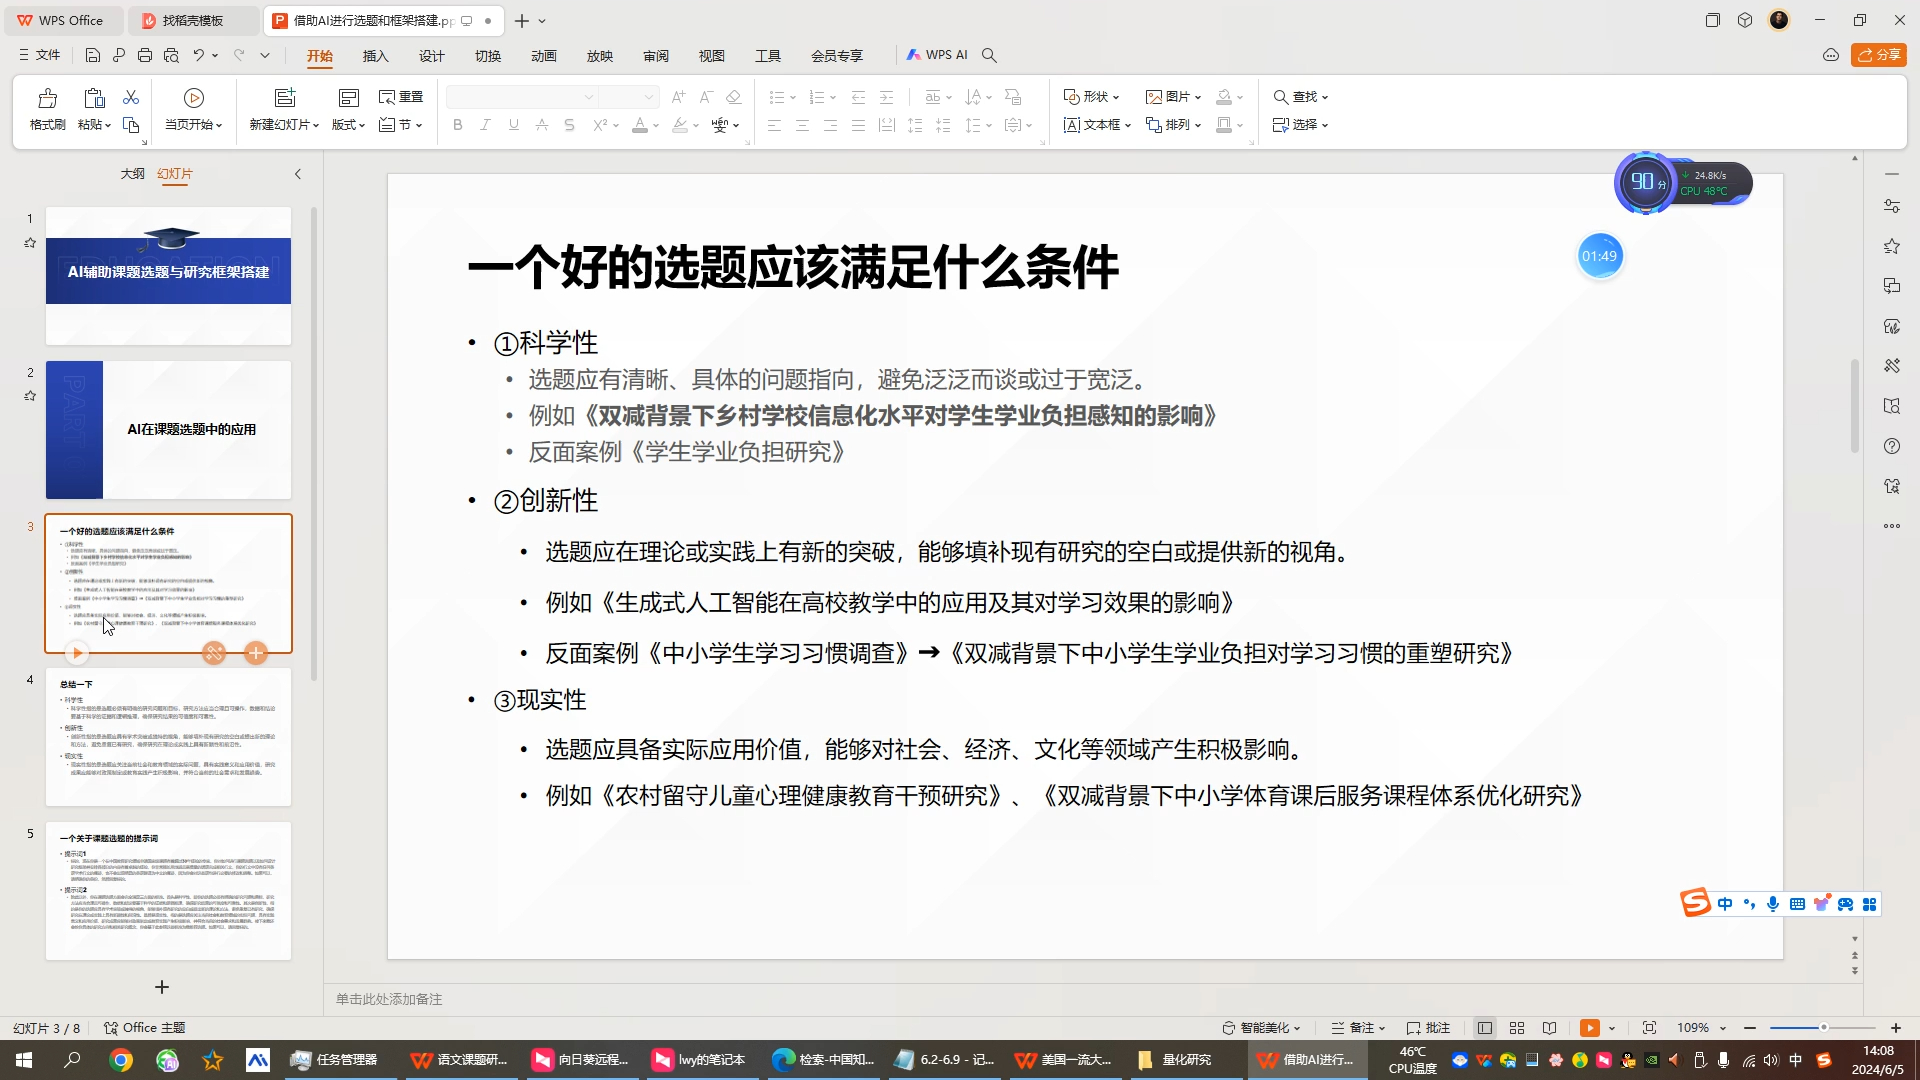Viewport: 1920px width, 1080px height.
Task: Open the font color dropdown
Action: (x=655, y=125)
